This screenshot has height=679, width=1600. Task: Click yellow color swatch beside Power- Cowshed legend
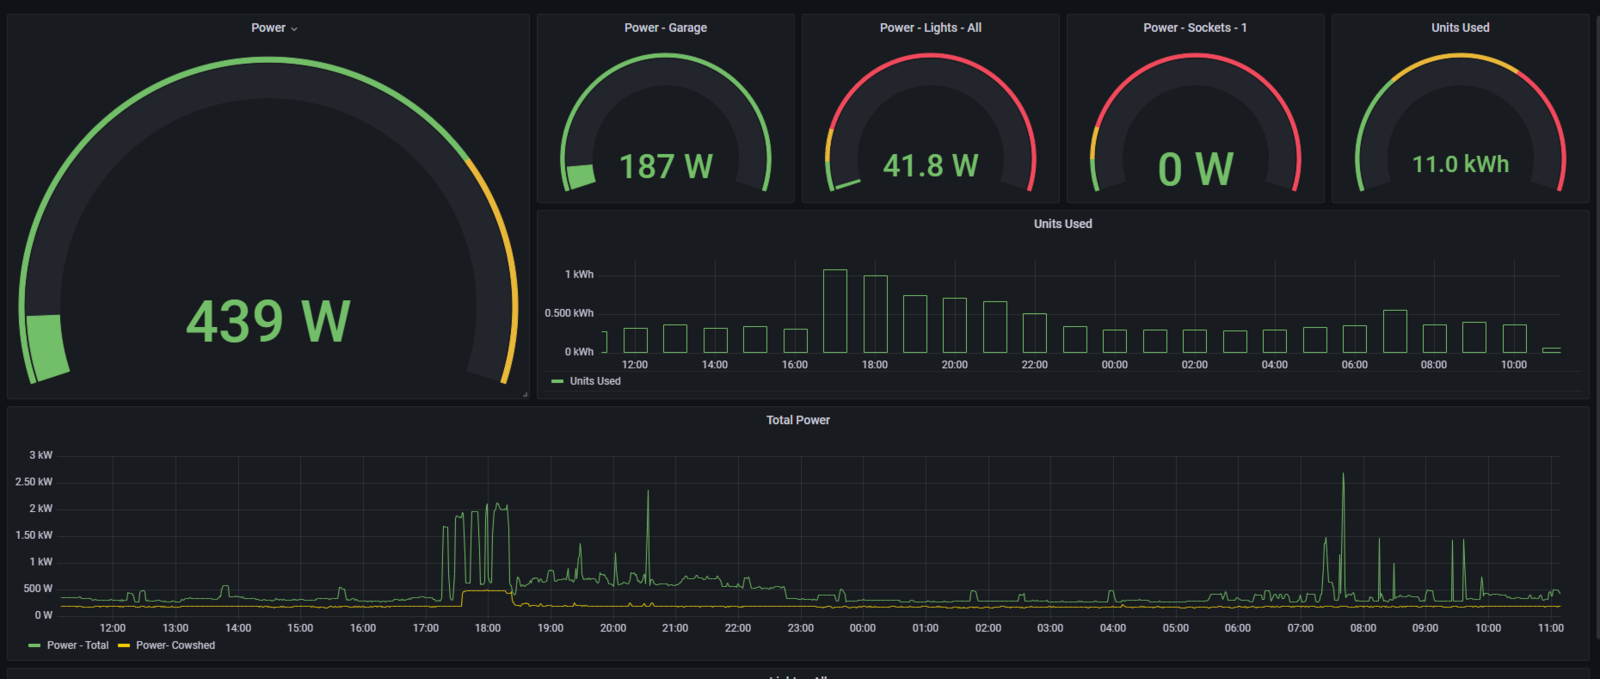click(124, 646)
